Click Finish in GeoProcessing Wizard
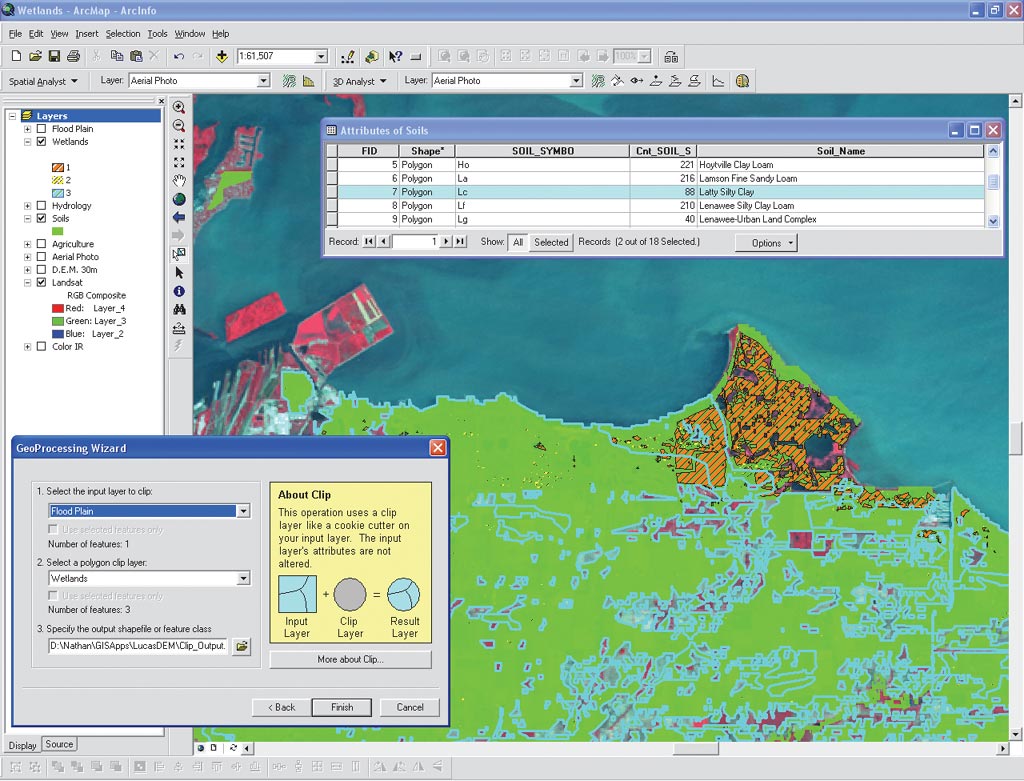 point(342,707)
